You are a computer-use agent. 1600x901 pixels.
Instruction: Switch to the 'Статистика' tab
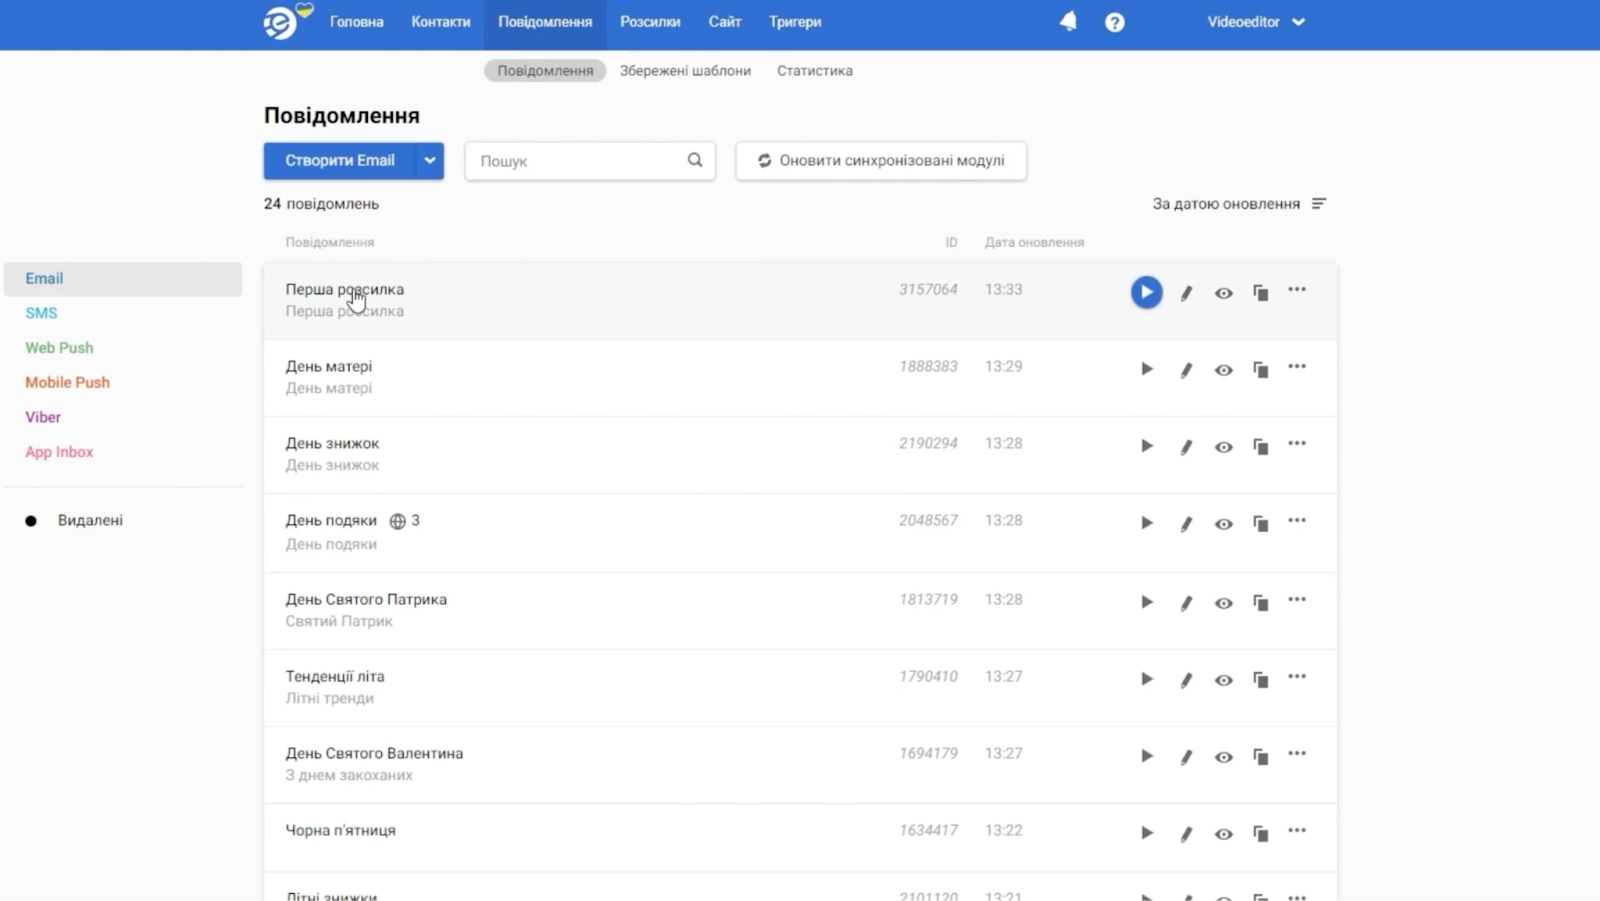(x=815, y=71)
